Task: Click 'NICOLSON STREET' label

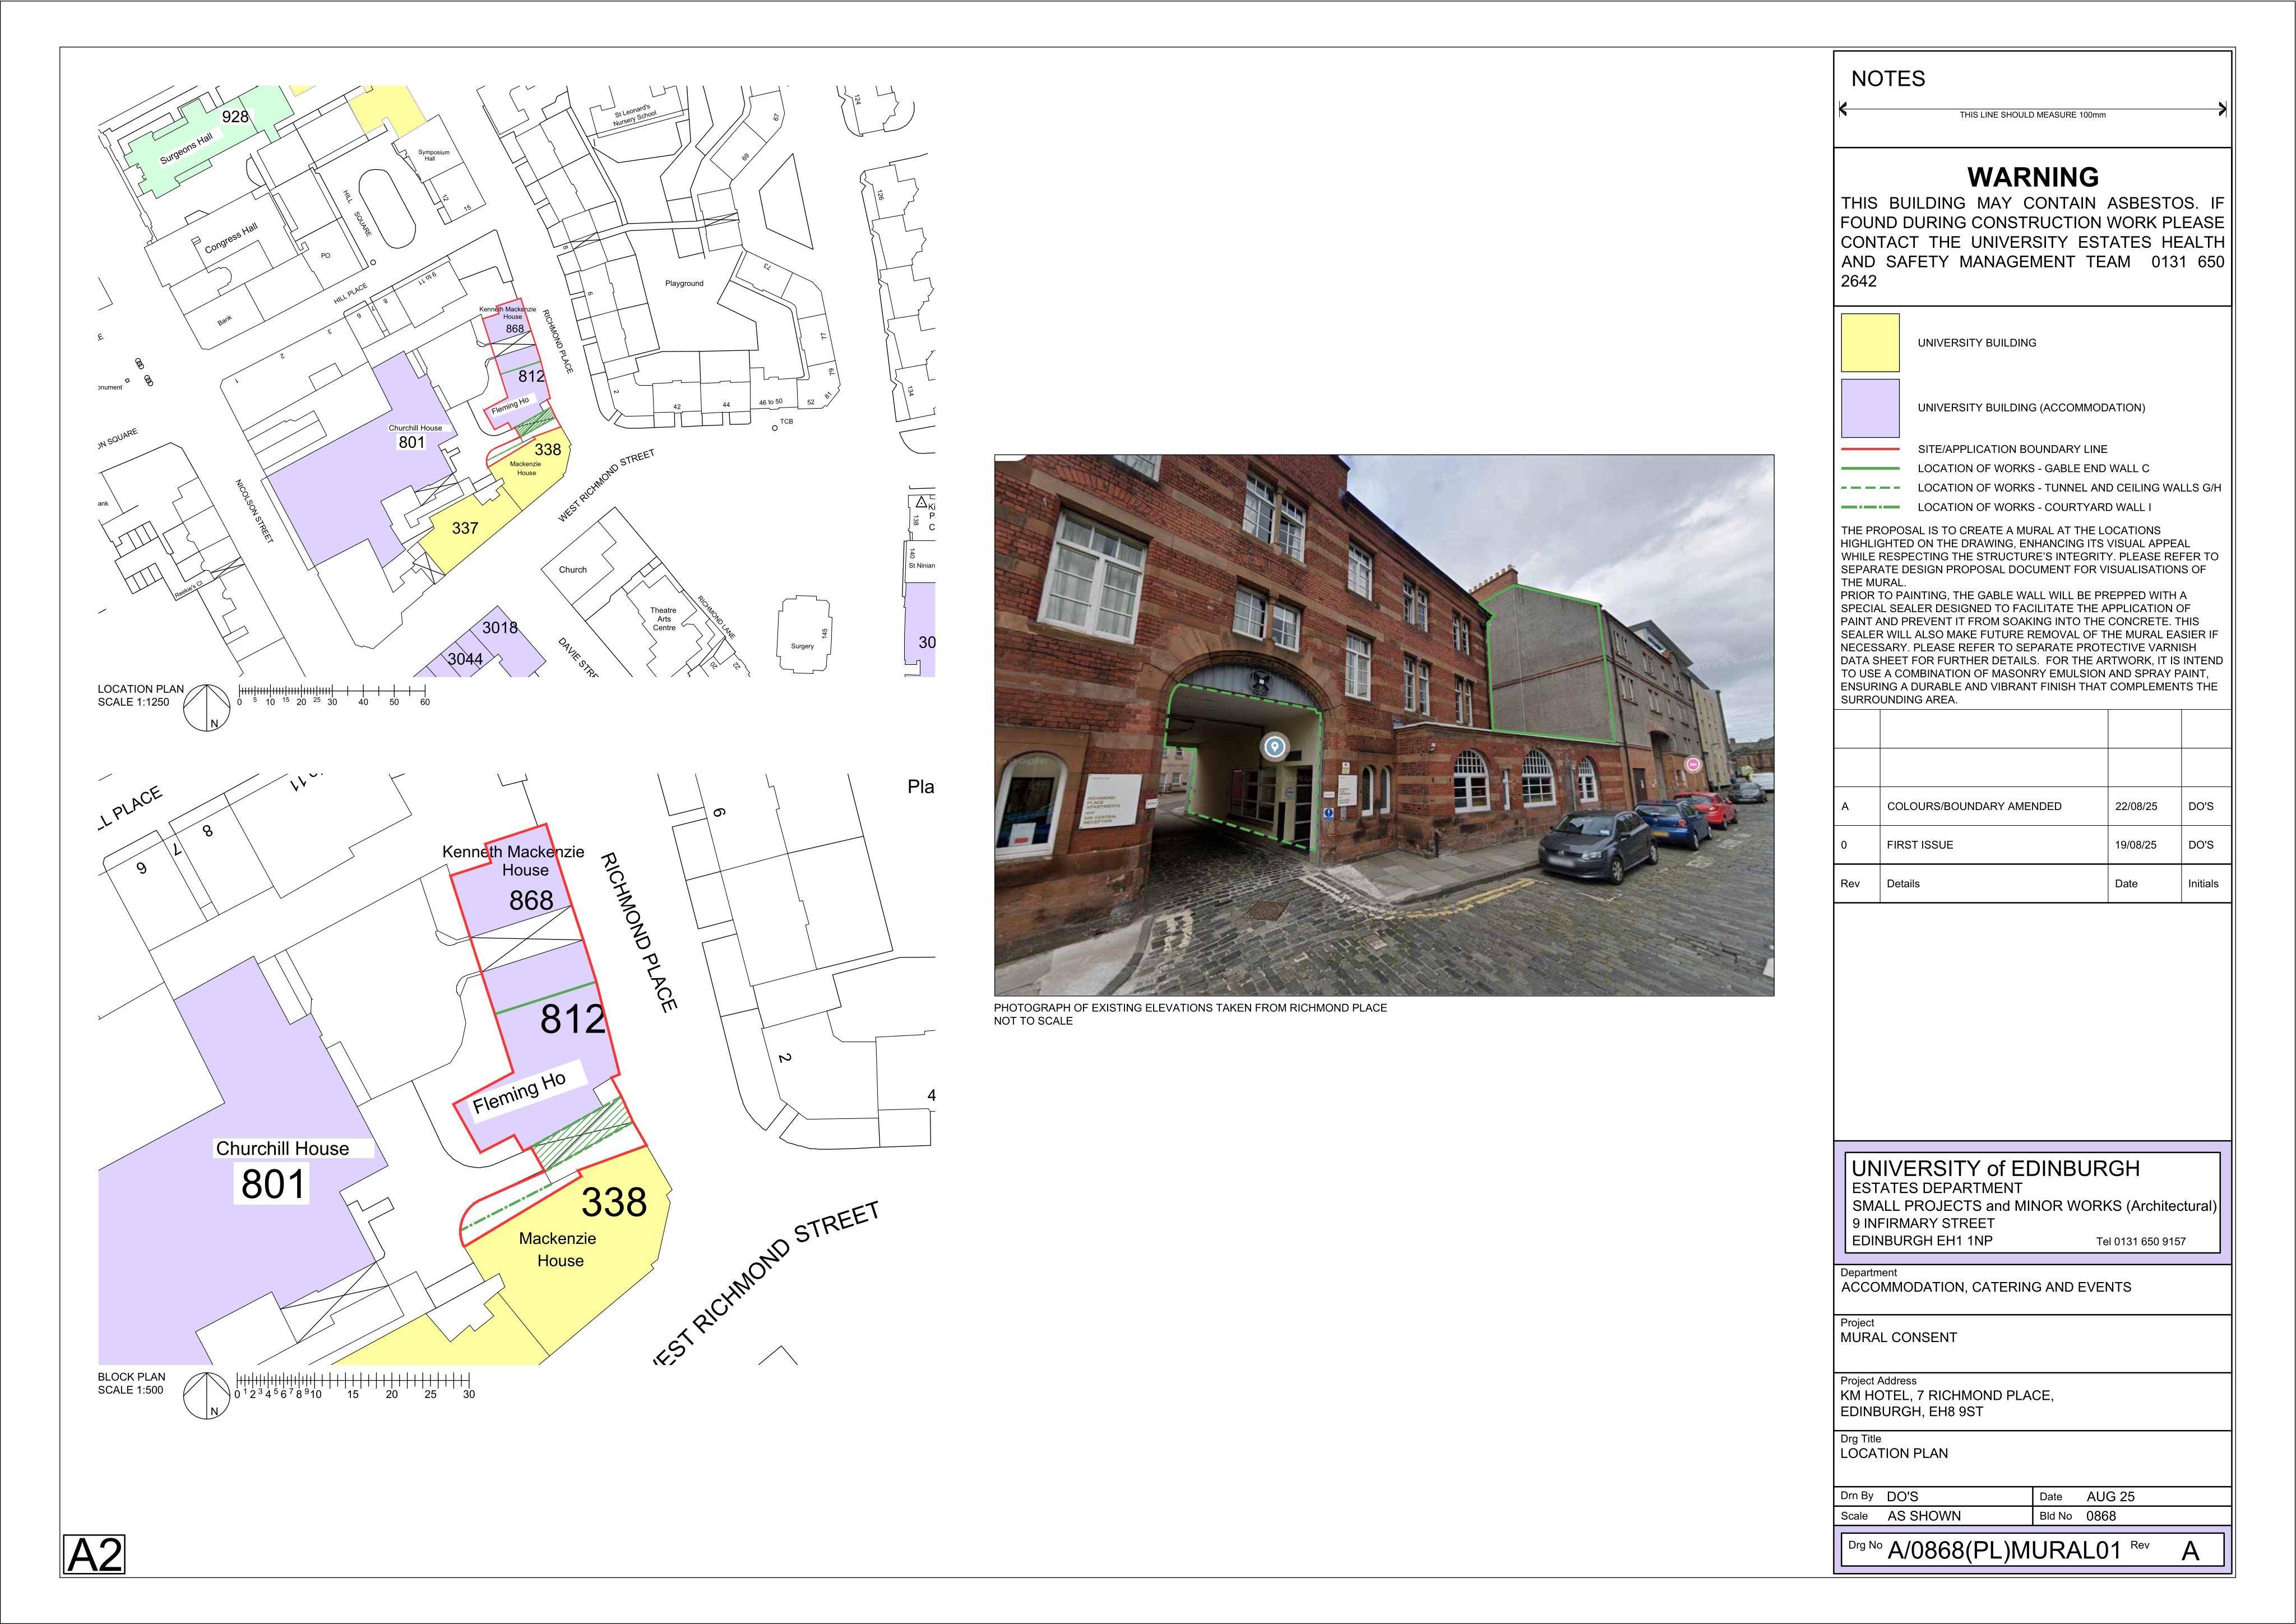Action: coord(254,511)
